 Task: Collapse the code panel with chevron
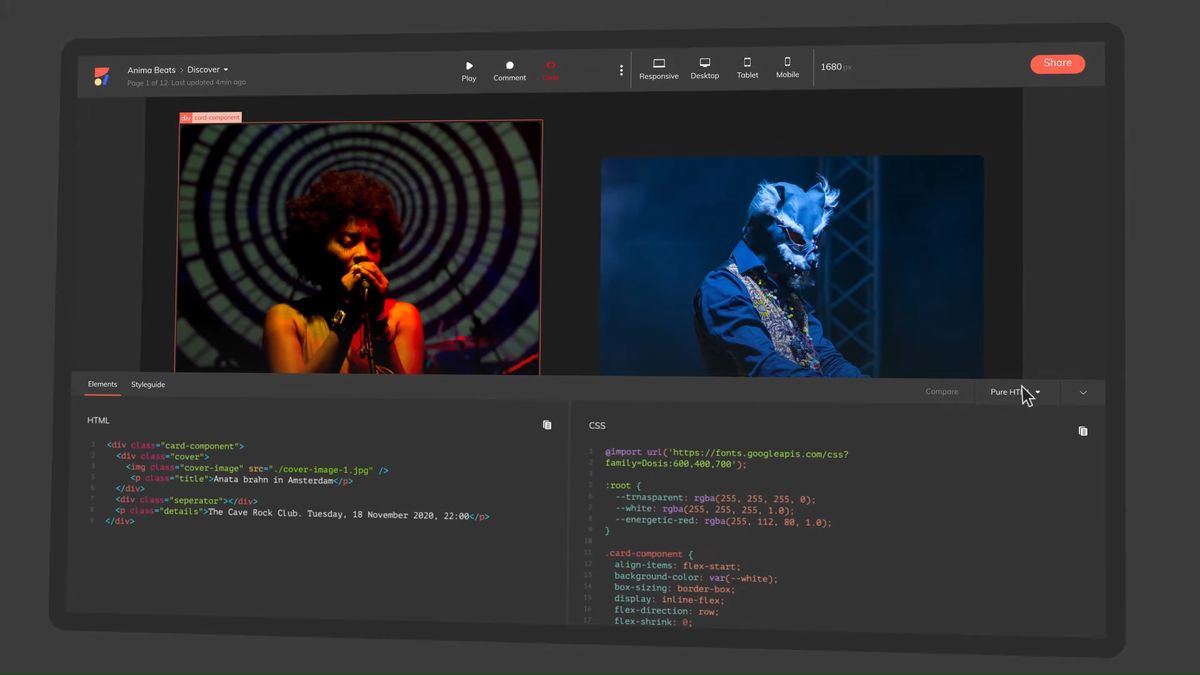[x=1083, y=393]
